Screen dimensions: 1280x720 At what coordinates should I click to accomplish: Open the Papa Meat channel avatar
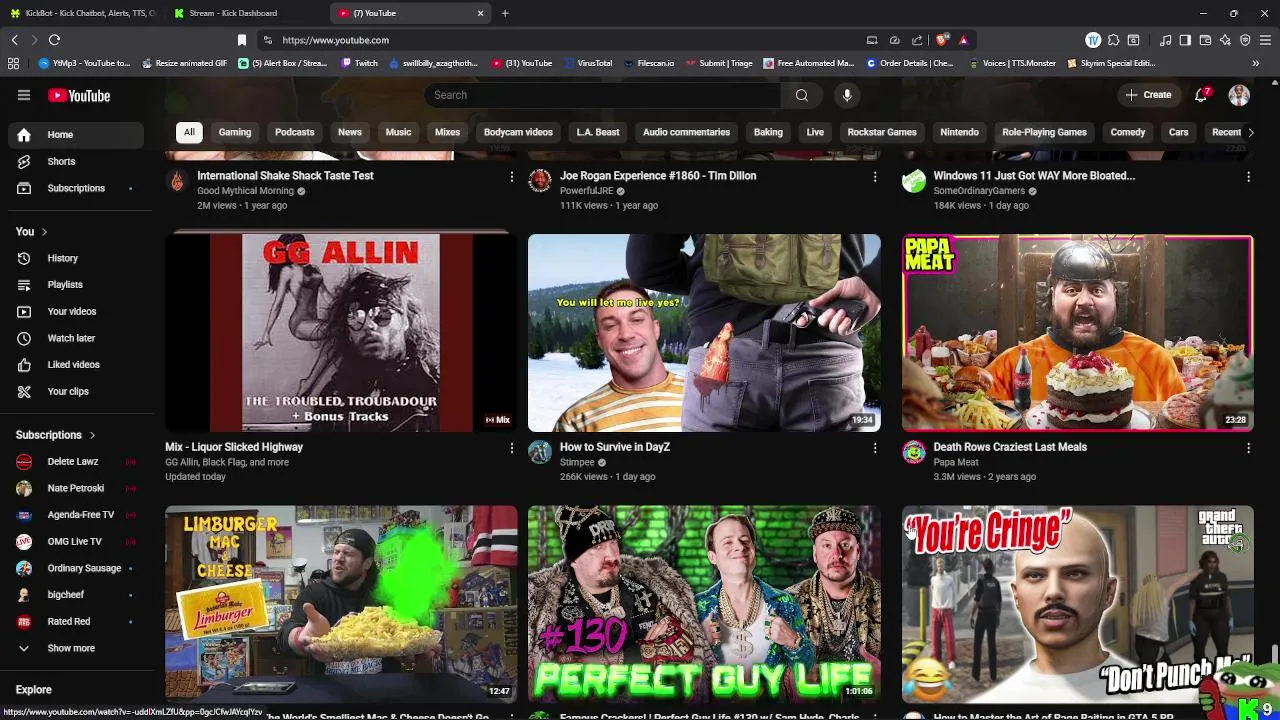coord(914,452)
